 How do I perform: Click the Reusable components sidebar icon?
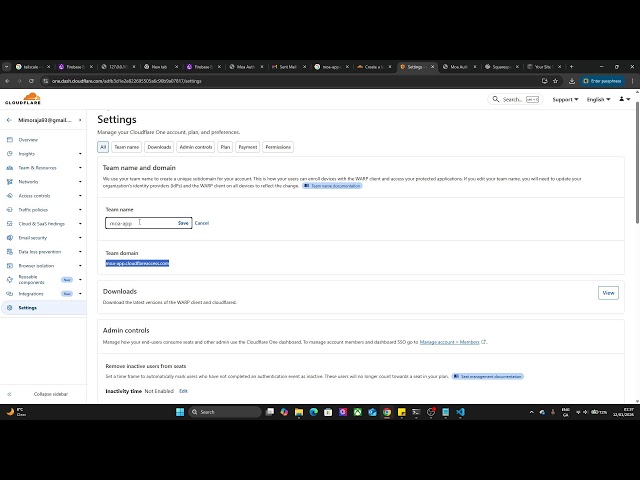(x=10, y=280)
